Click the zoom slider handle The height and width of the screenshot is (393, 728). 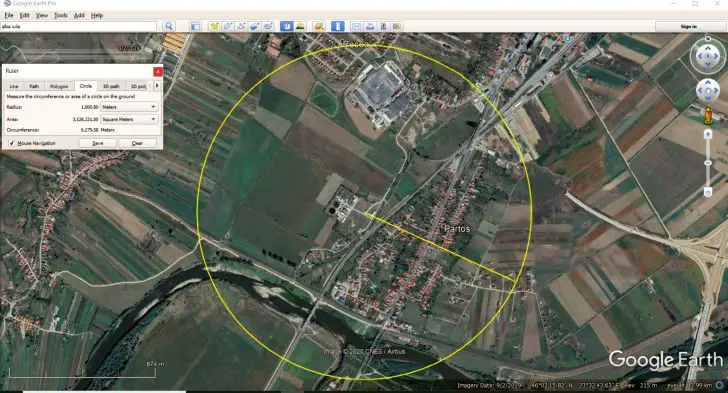[x=708, y=163]
